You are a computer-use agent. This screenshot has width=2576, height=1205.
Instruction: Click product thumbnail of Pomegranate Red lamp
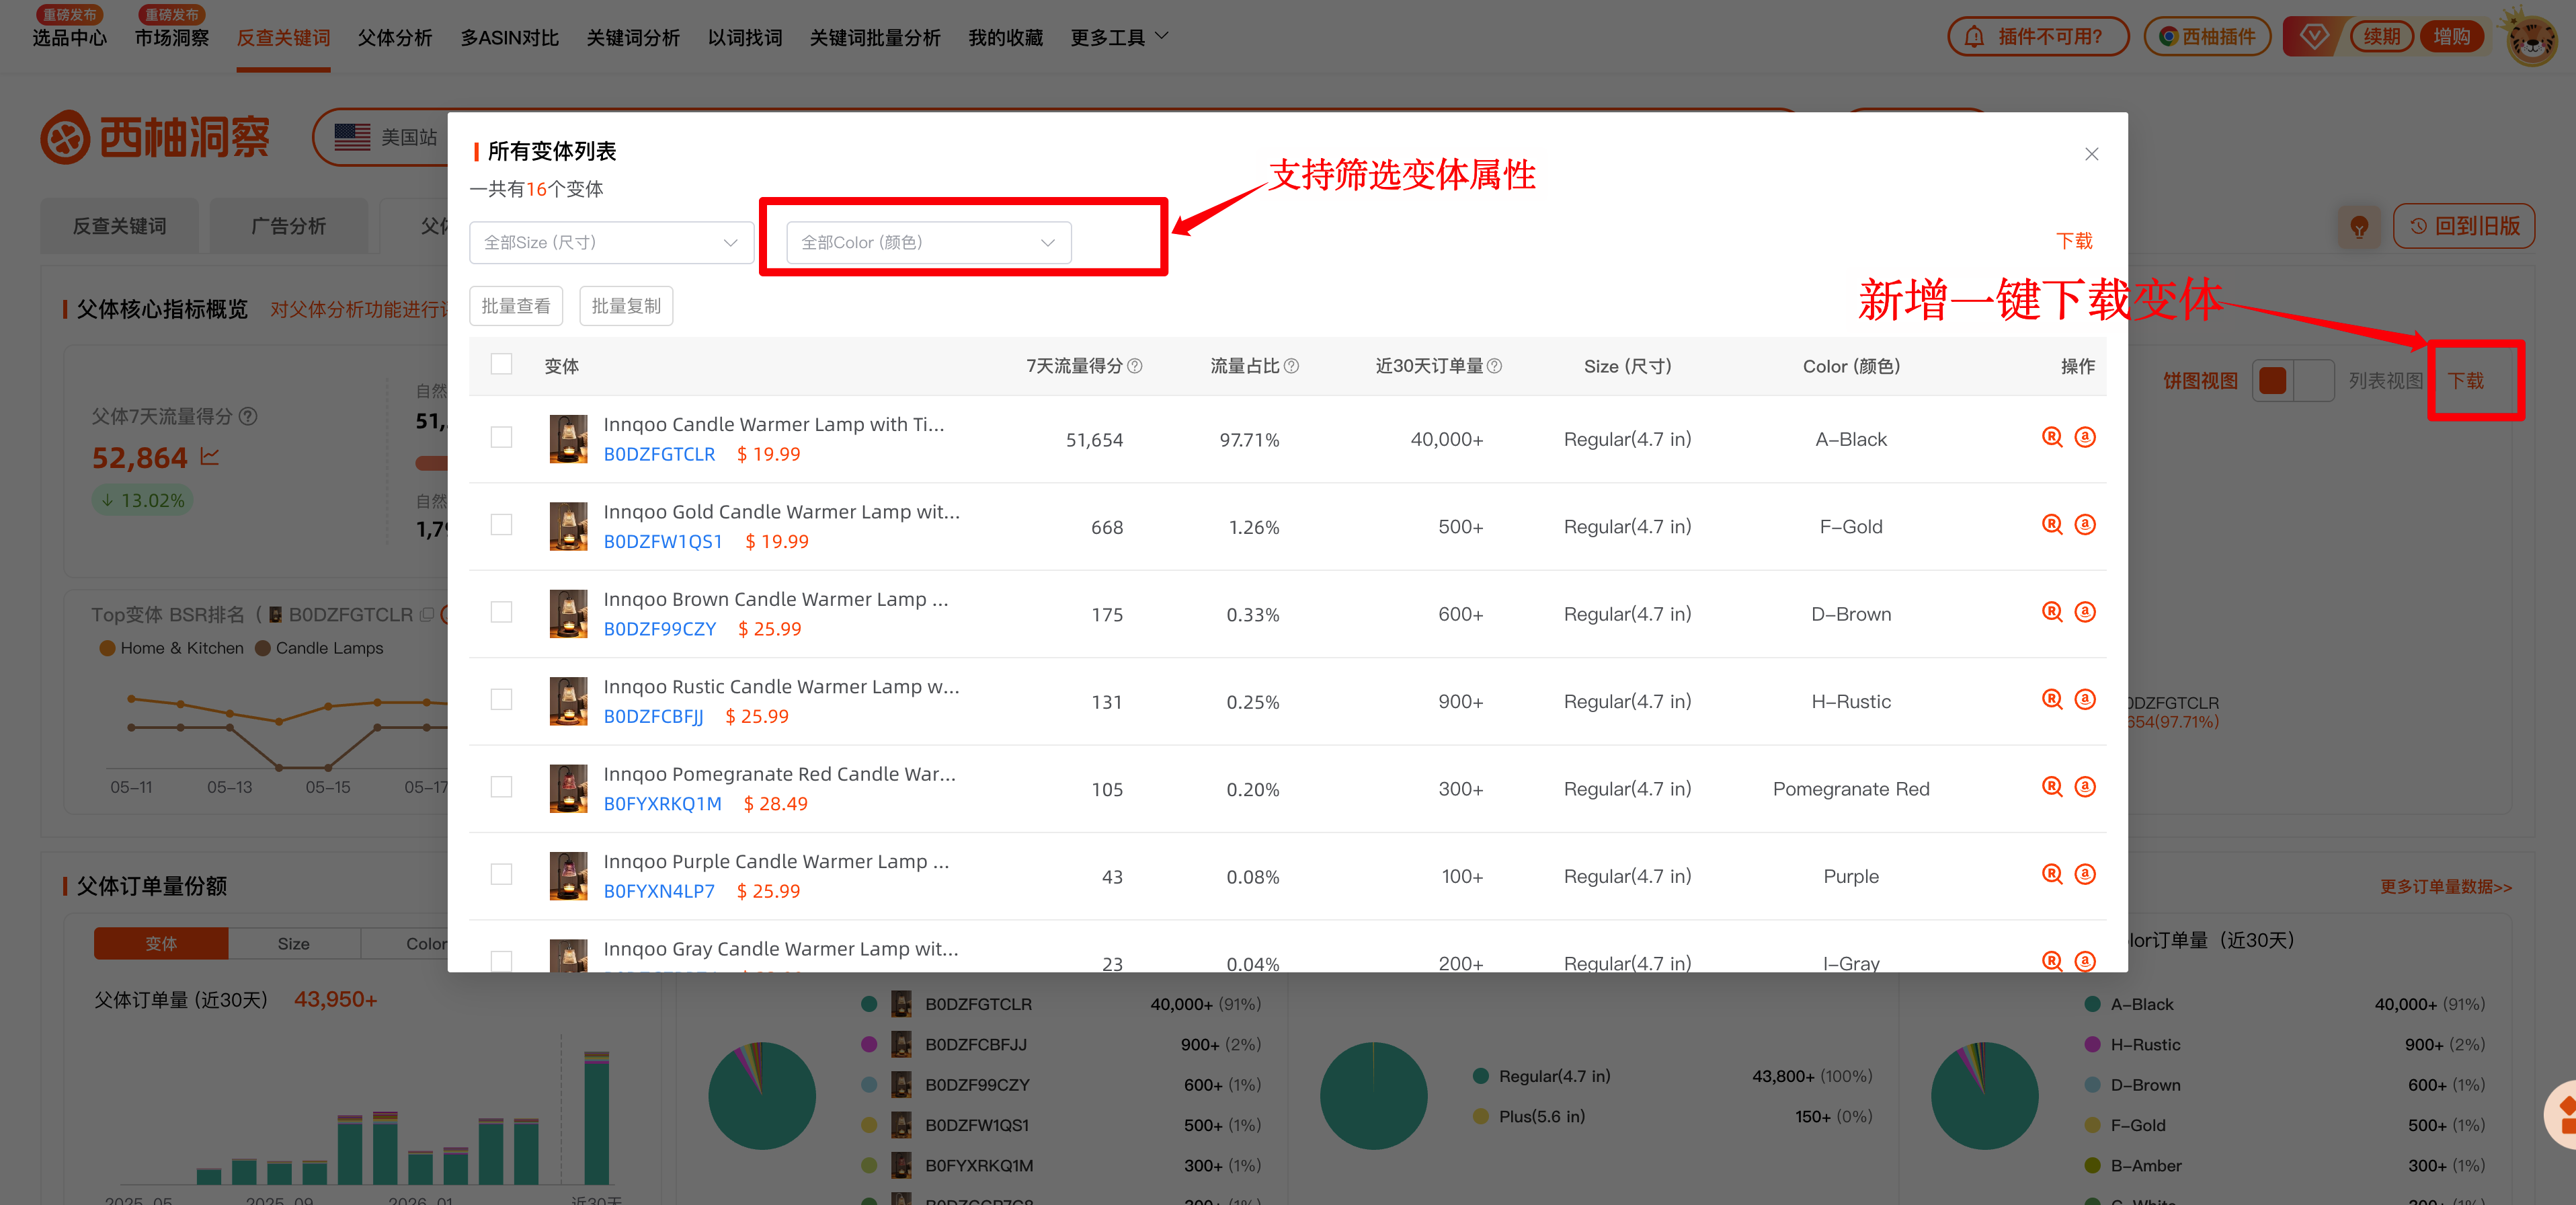pyautogui.click(x=568, y=789)
